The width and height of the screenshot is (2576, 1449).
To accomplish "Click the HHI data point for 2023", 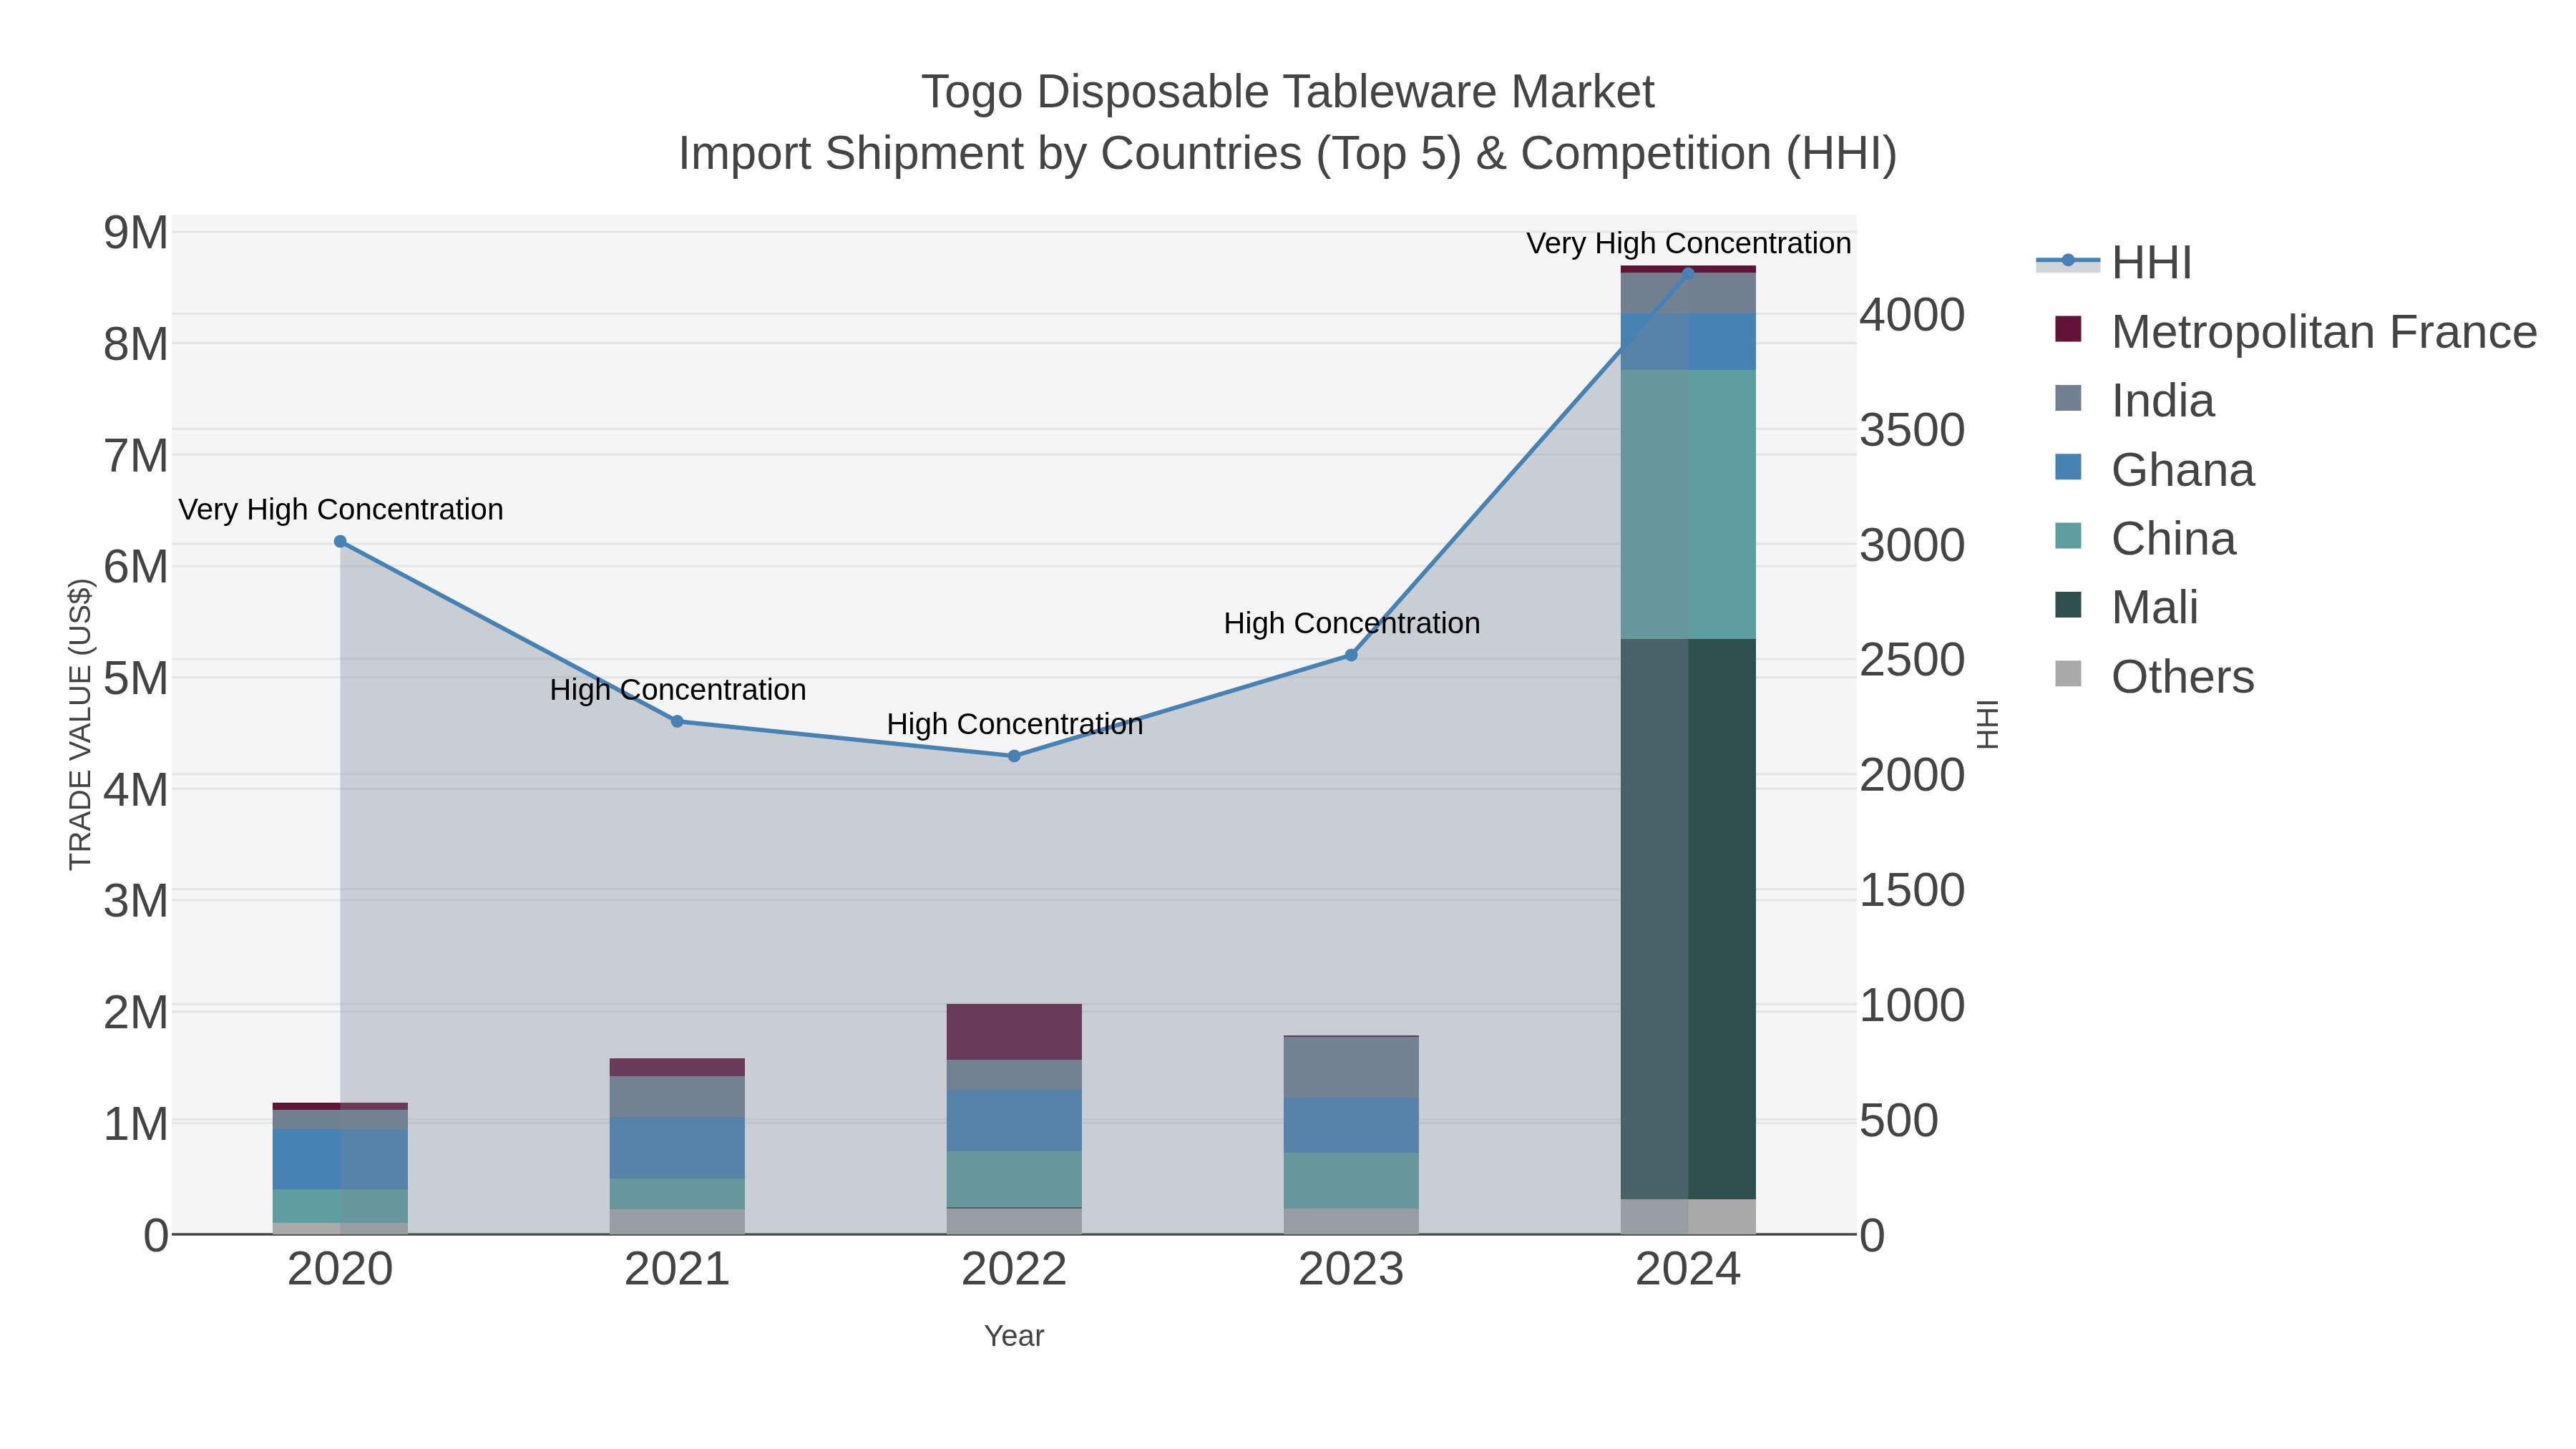I will (1351, 656).
